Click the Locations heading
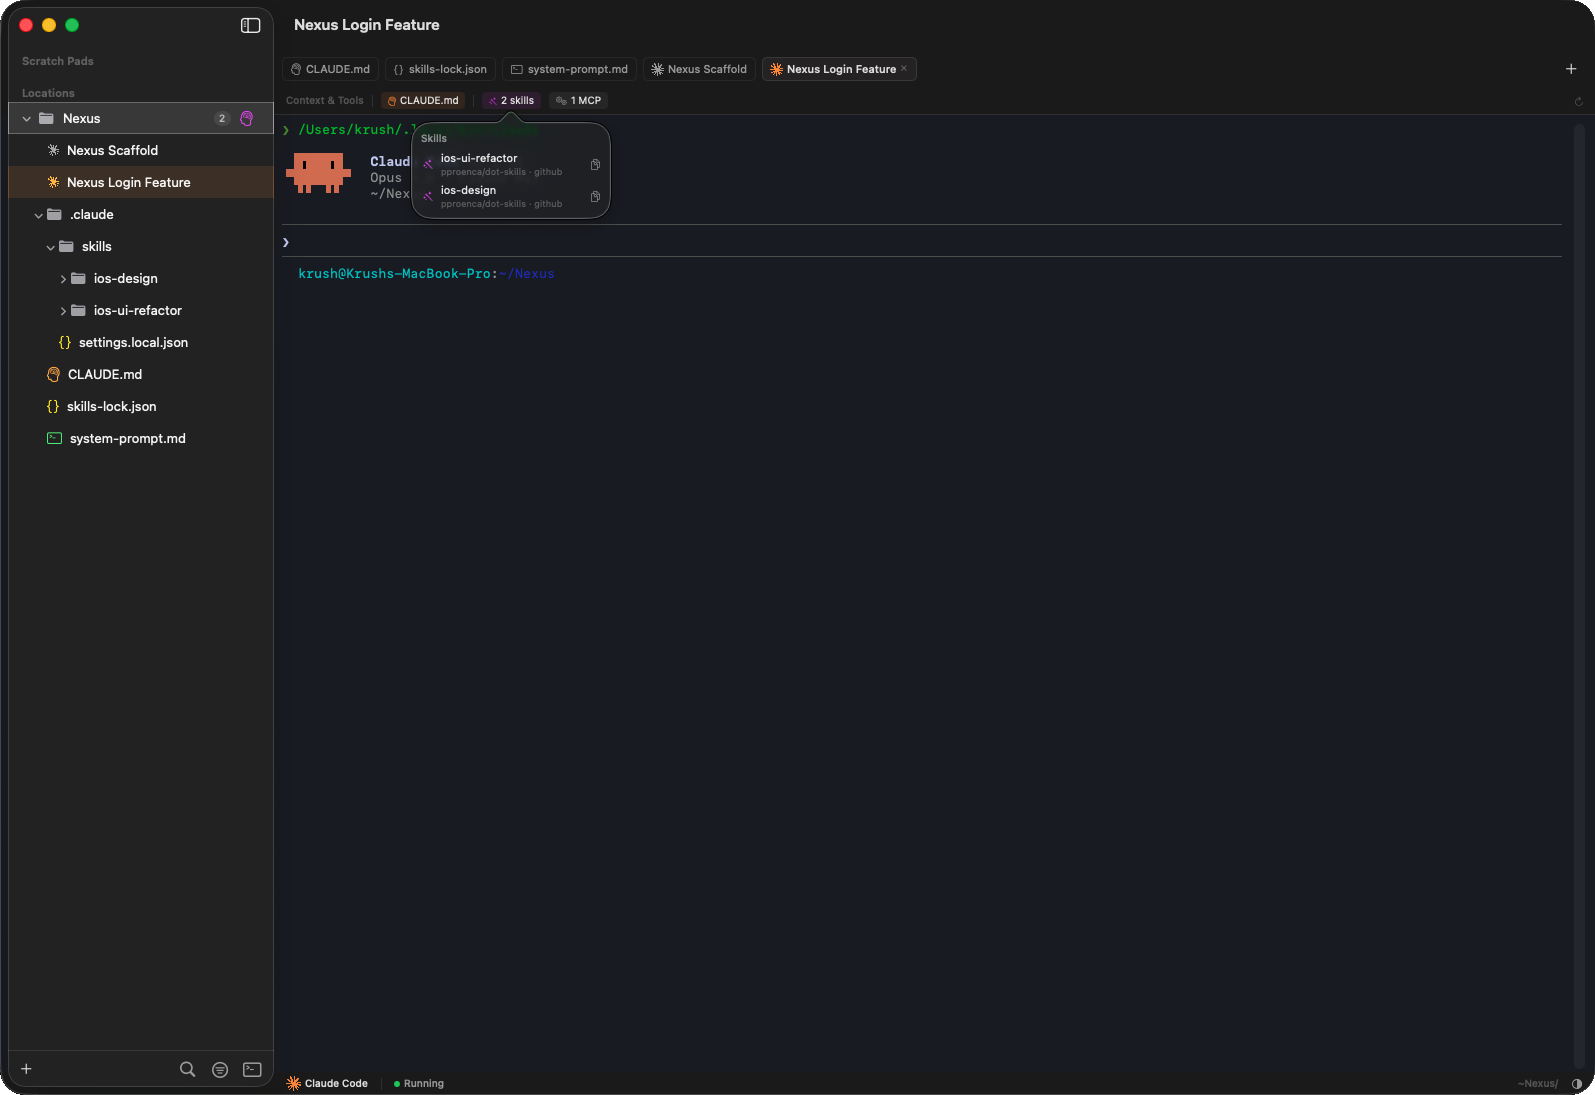The height and width of the screenshot is (1095, 1595). (48, 93)
